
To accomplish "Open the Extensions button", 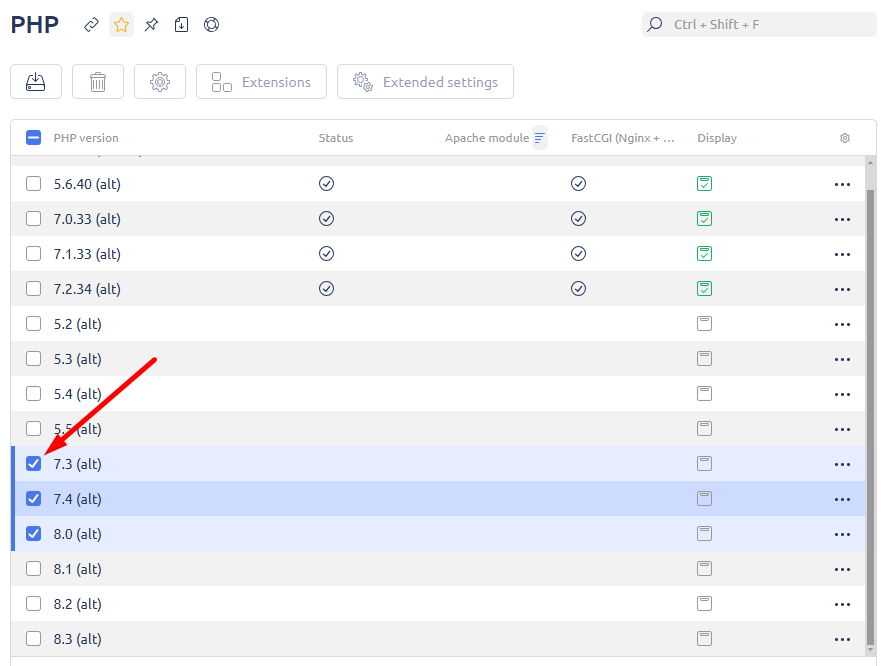I will coord(262,82).
